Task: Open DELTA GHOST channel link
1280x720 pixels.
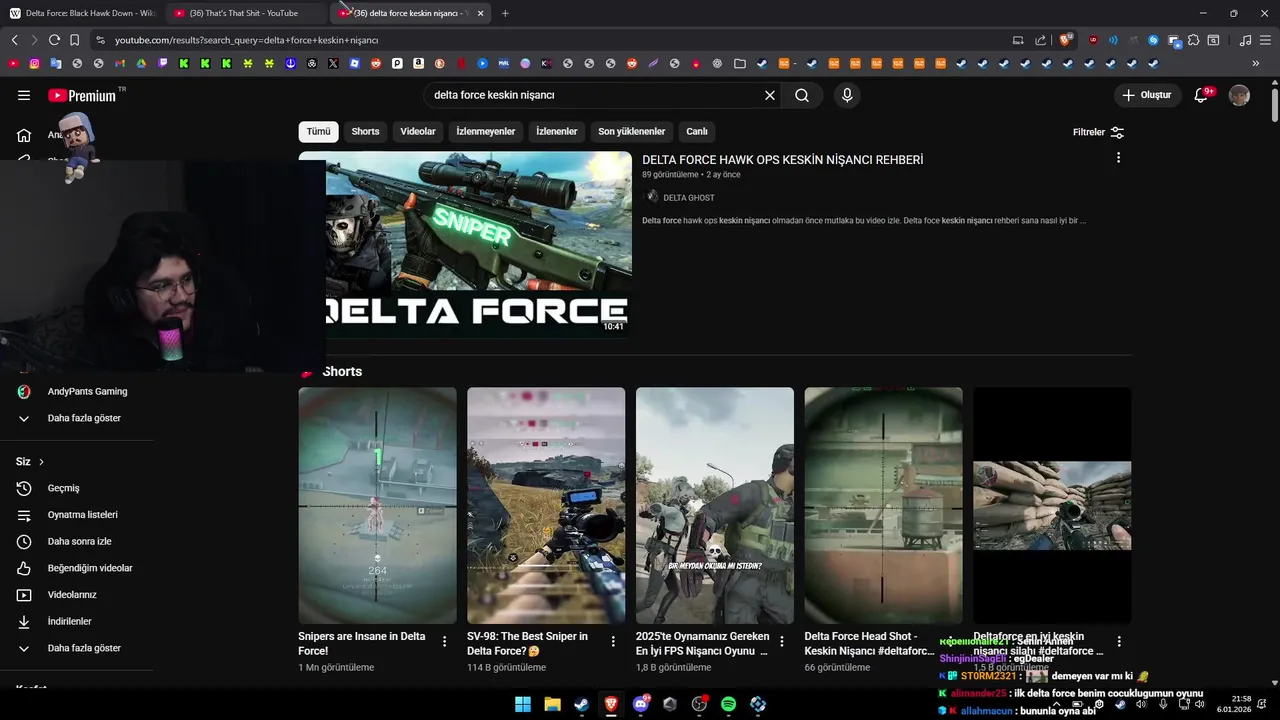Action: click(688, 198)
